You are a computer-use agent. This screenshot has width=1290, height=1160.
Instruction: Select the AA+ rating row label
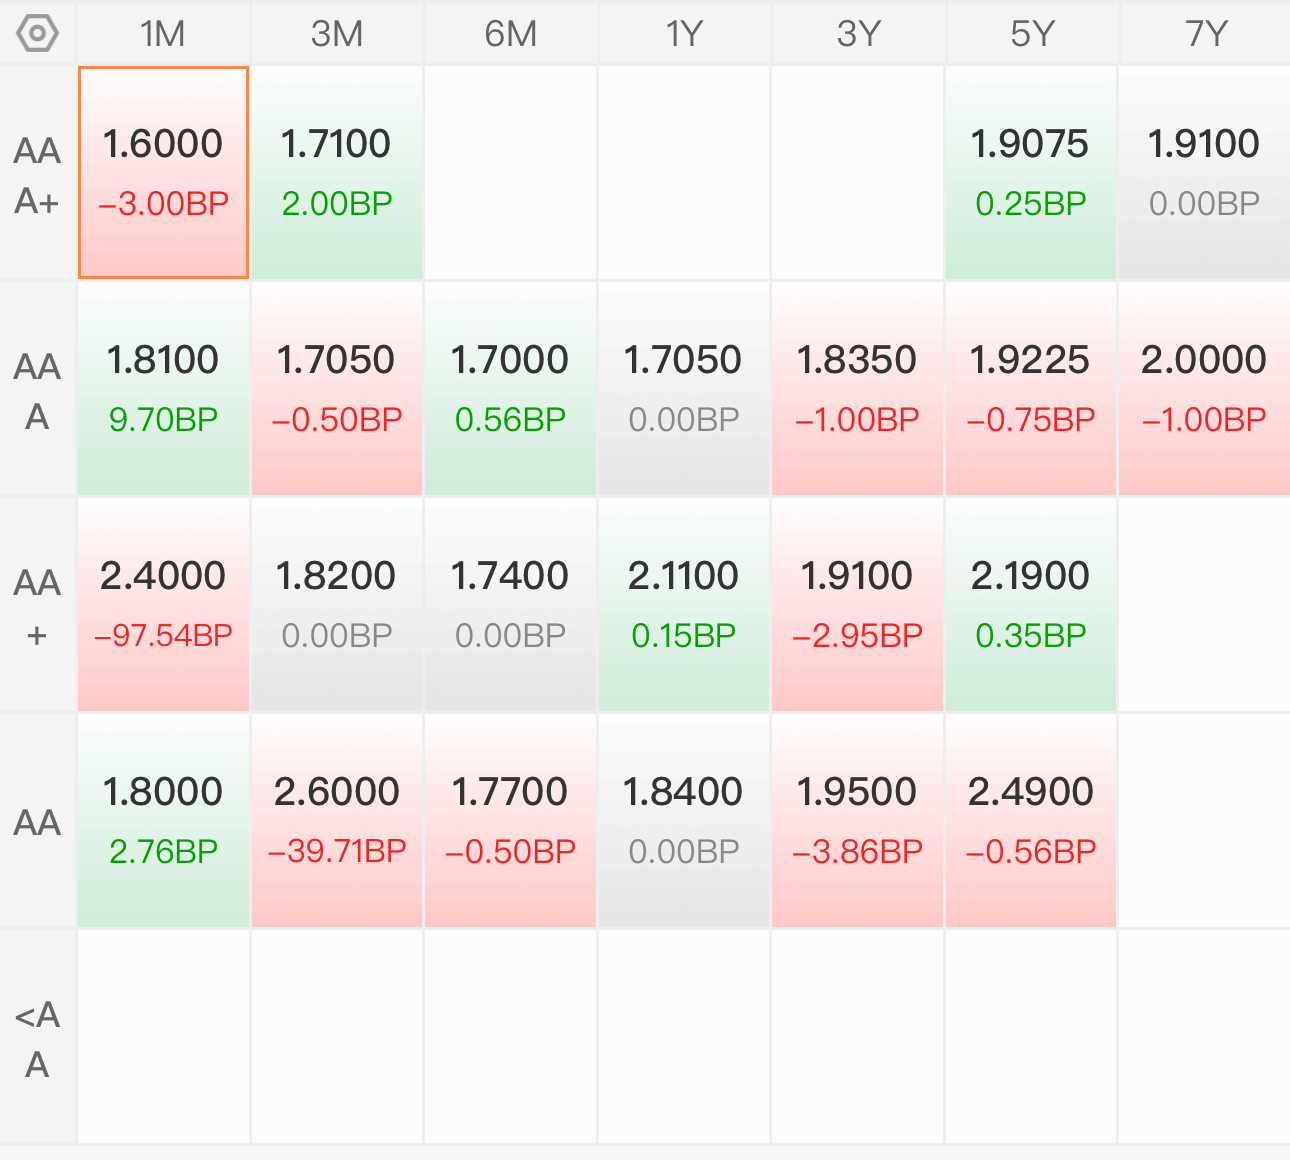(38, 607)
